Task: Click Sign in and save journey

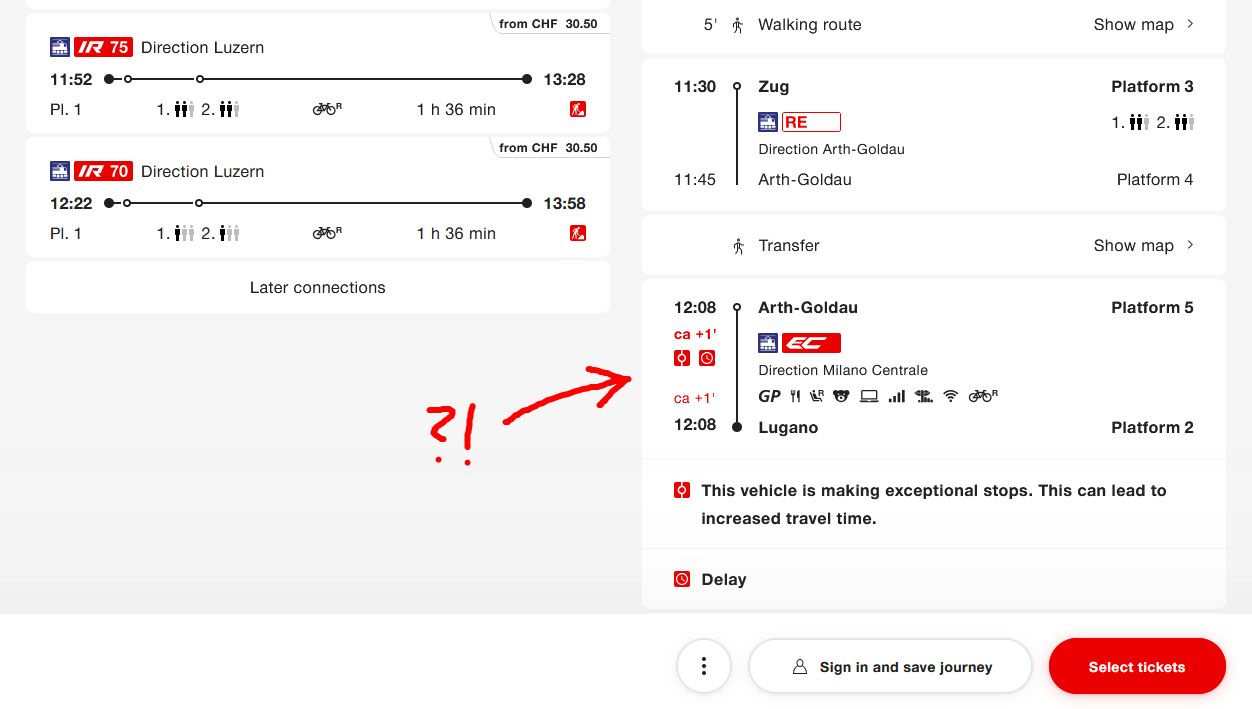Action: coord(890,667)
